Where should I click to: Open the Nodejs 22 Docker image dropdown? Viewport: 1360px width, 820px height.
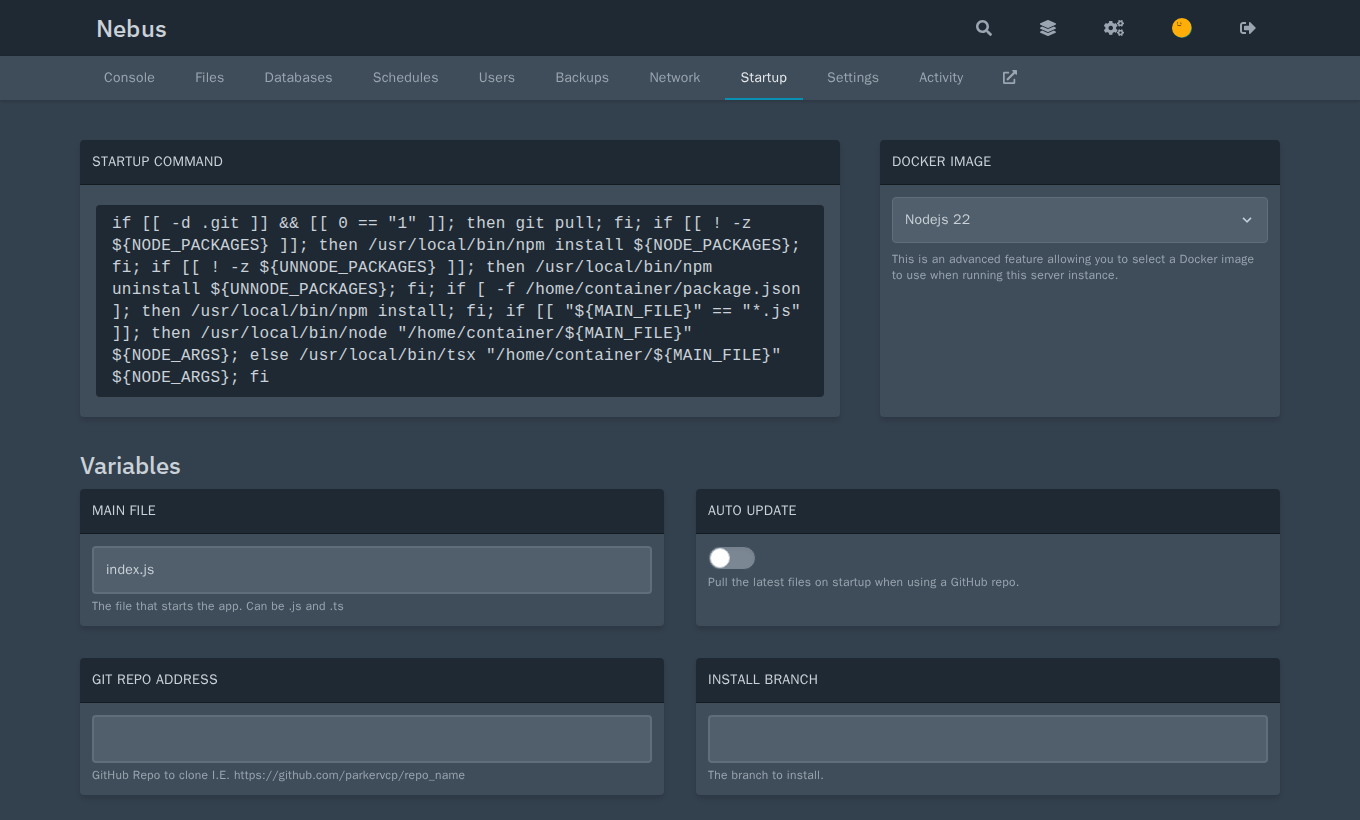(x=1080, y=220)
